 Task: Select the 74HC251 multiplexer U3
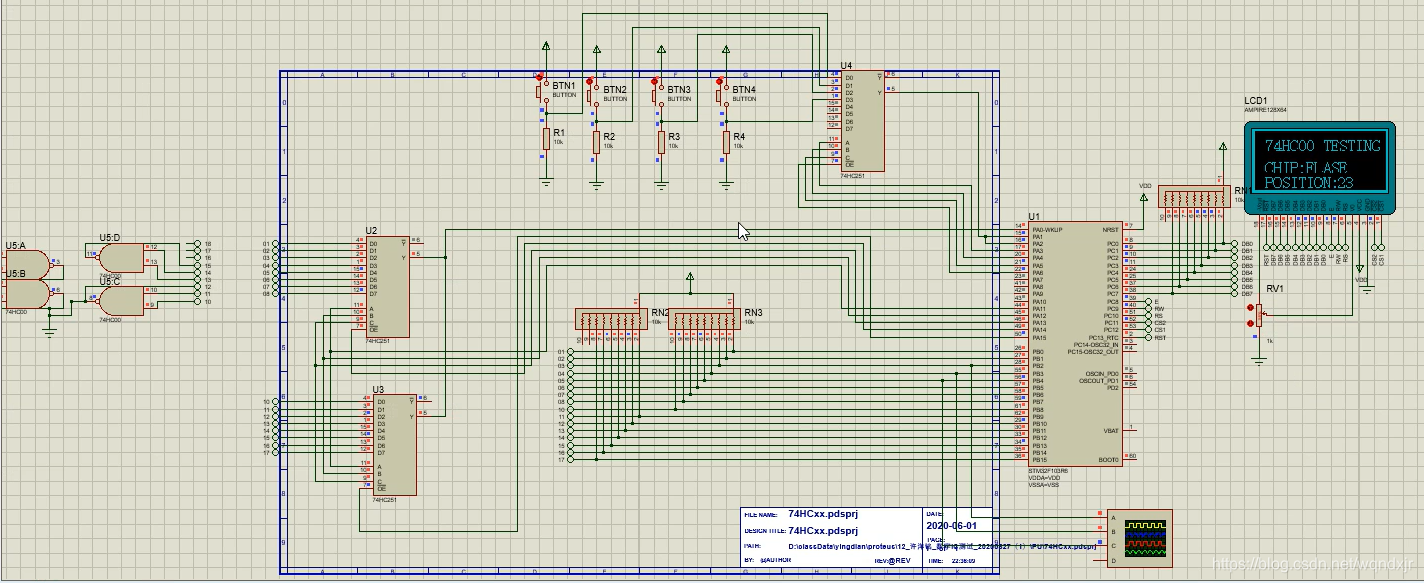click(x=394, y=444)
